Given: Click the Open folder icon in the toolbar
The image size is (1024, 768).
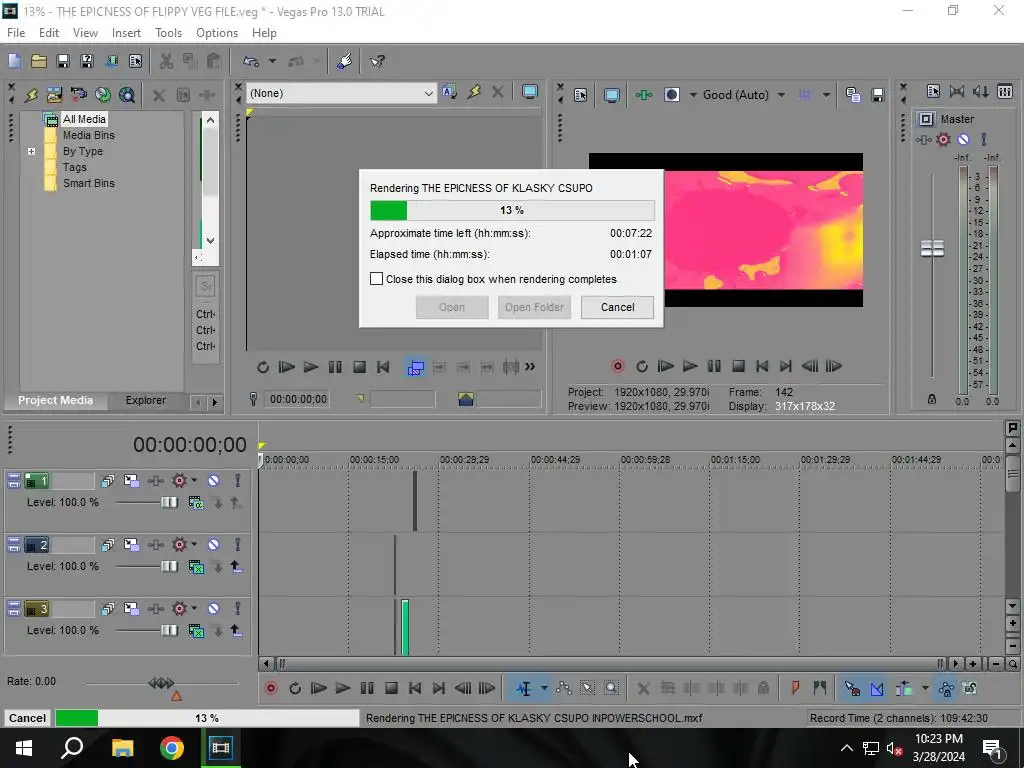Looking at the screenshot, I should [39, 61].
